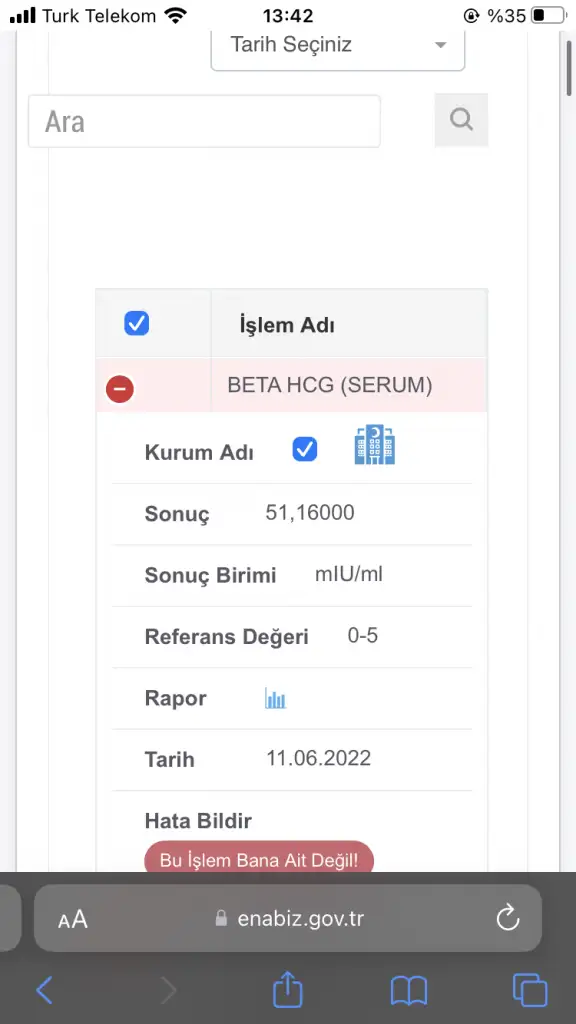This screenshot has width=576, height=1024.
Task: Open Safari bookmarks book icon
Action: click(409, 991)
